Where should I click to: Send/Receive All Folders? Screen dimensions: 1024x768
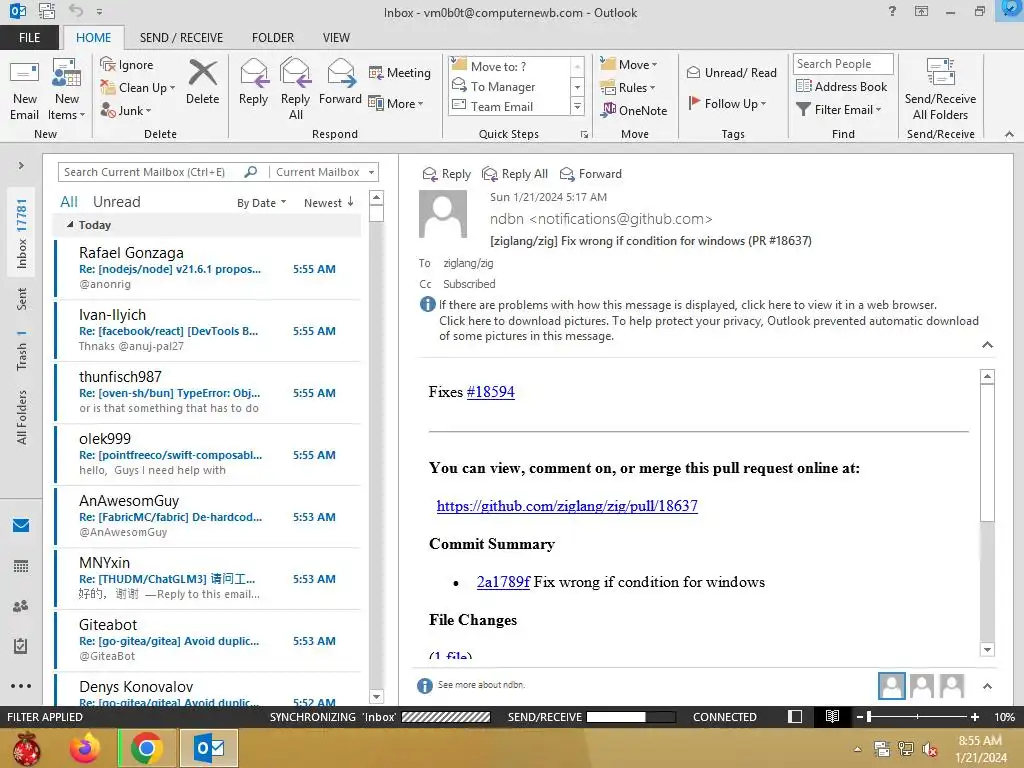pyautogui.click(x=940, y=89)
